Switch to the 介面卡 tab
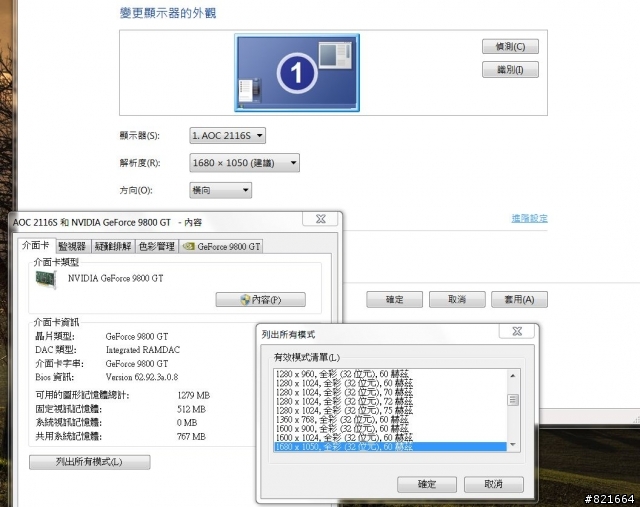 click(36, 245)
